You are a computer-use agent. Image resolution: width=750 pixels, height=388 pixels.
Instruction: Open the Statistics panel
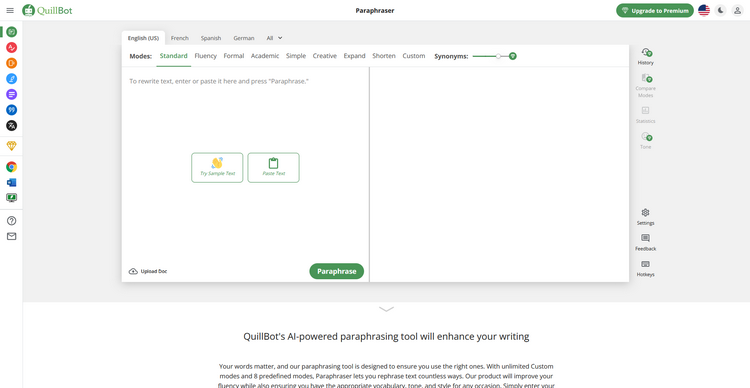(645, 115)
